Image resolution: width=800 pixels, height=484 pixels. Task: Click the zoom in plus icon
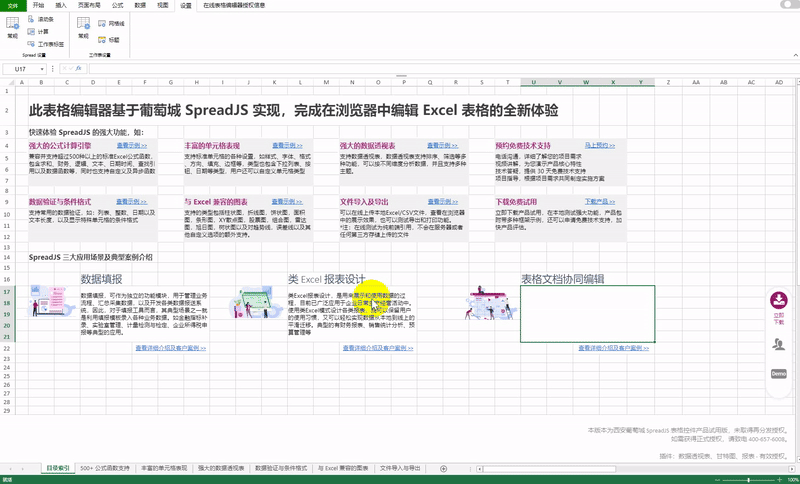778,480
